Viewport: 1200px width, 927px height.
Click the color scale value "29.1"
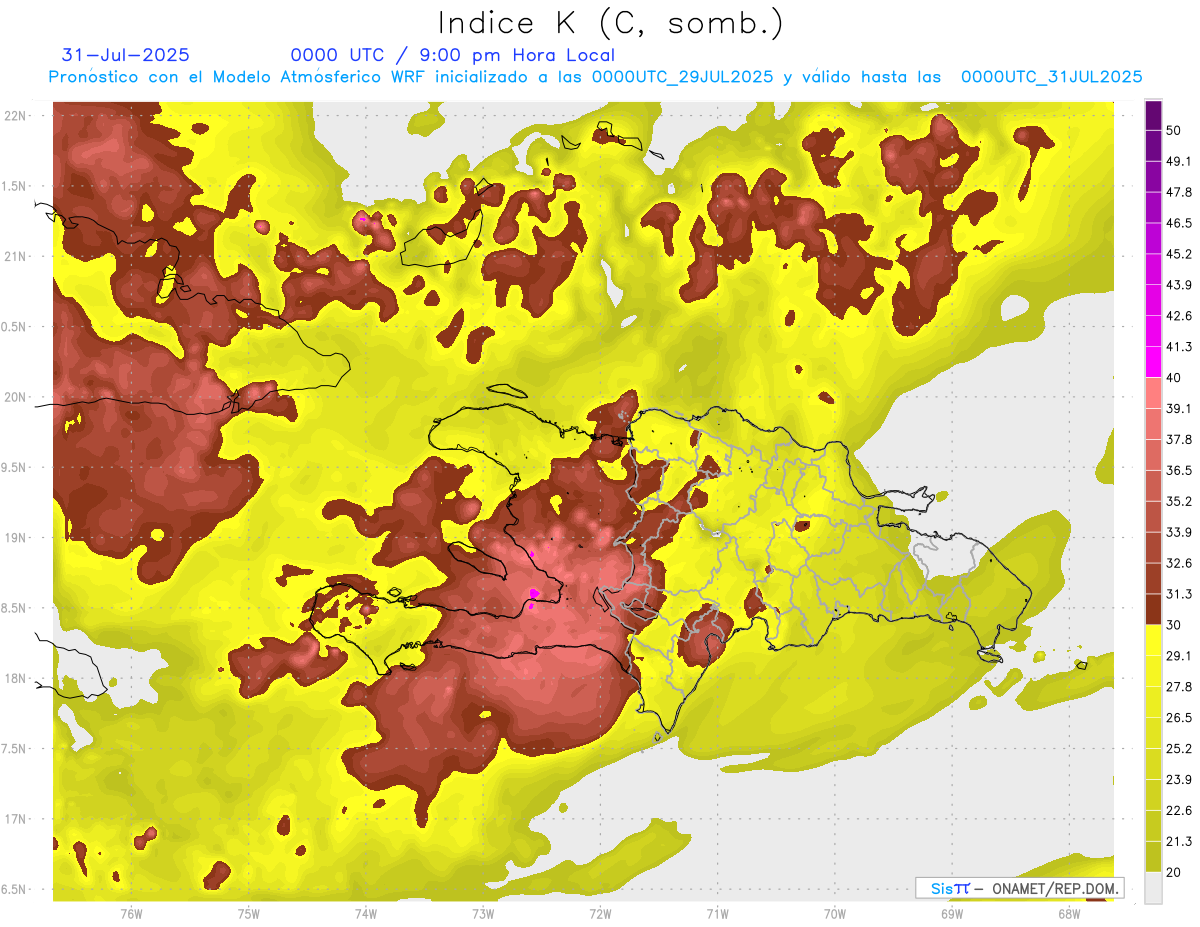coord(1178,656)
